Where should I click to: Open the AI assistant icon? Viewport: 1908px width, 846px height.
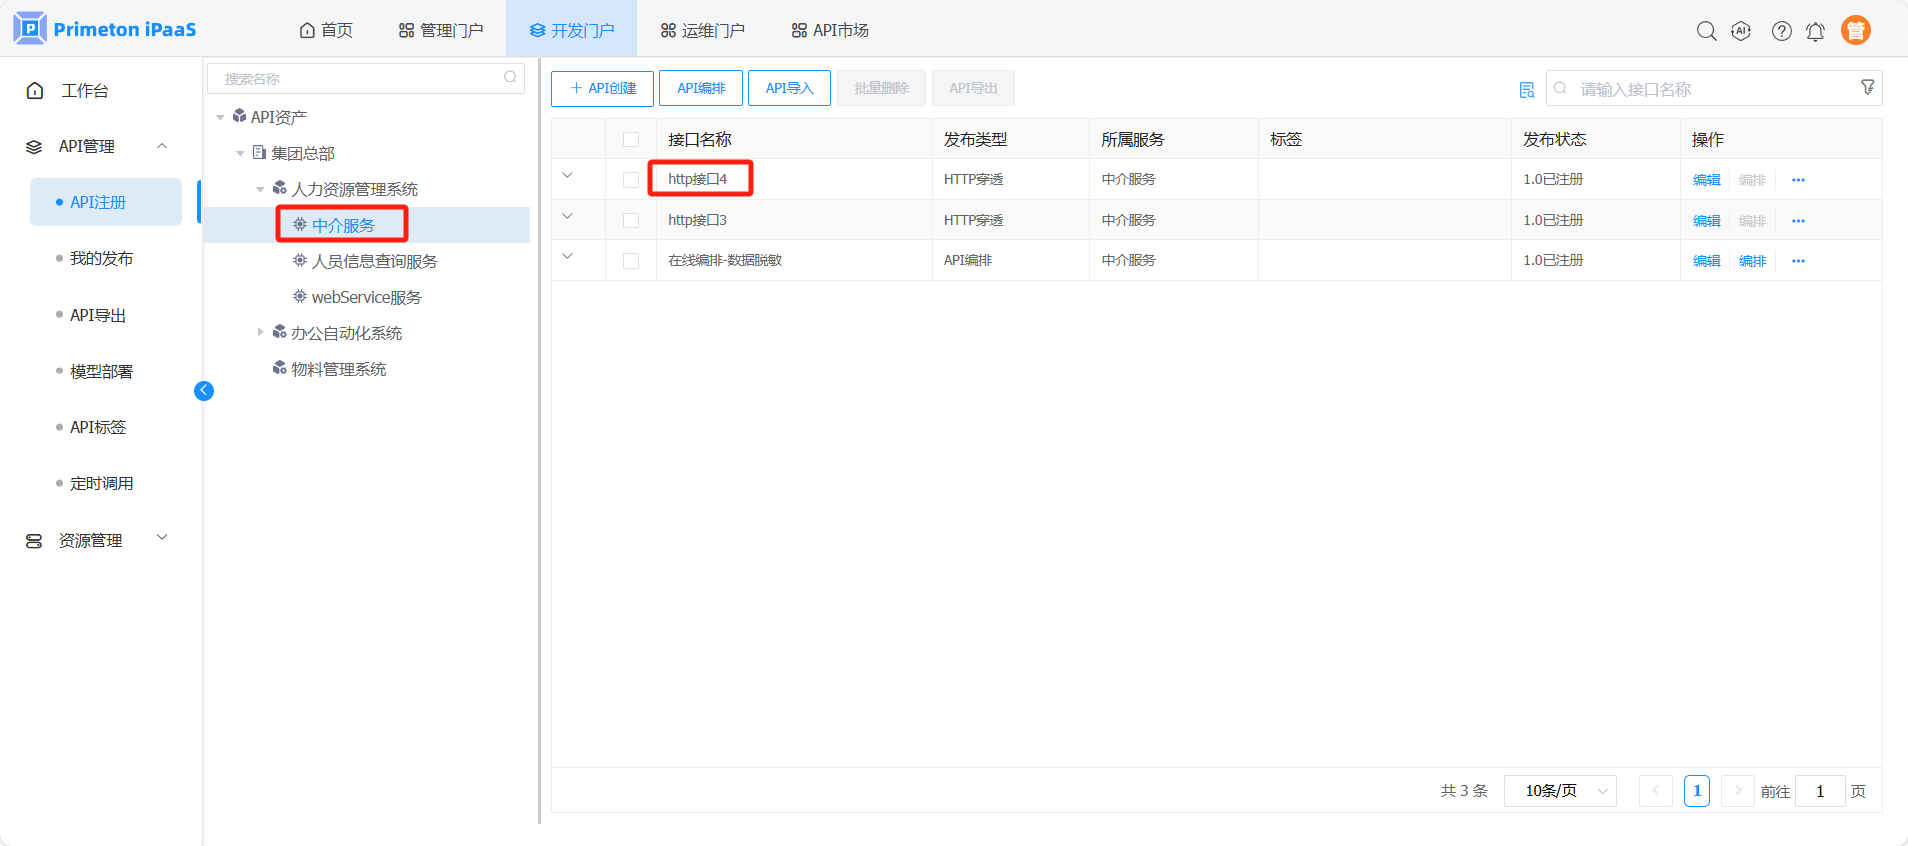[x=1741, y=31]
